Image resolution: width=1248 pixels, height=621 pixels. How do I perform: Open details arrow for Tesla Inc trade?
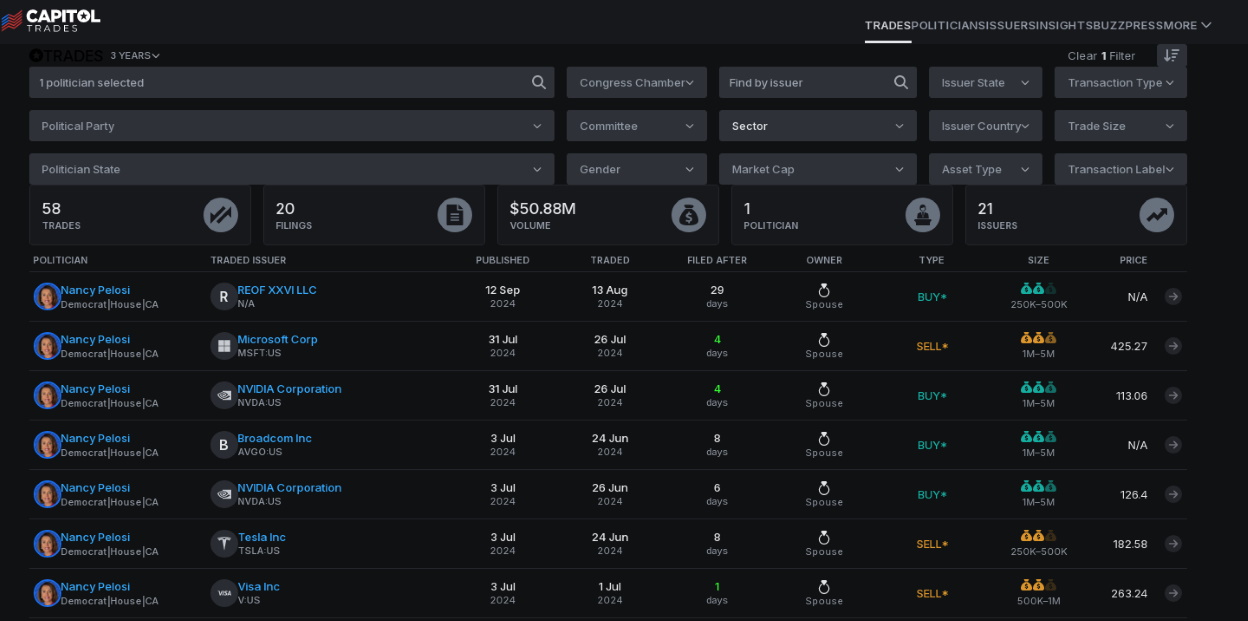[x=1173, y=544]
